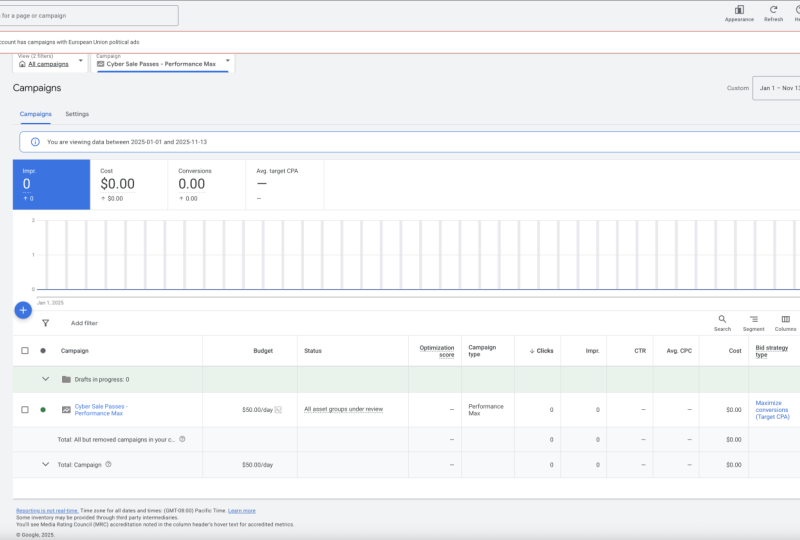Check the select-all campaigns checkbox
This screenshot has height=540, width=800.
(x=24, y=351)
